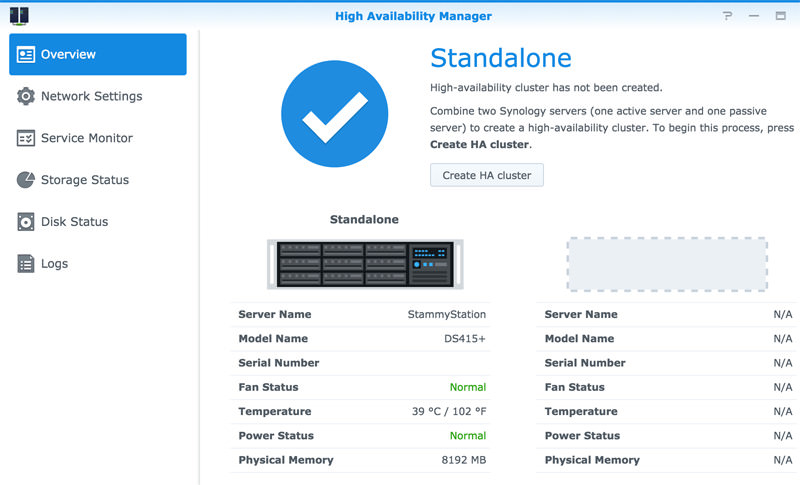
Task: Click the 8192 MB physical memory value
Action: 464,460
